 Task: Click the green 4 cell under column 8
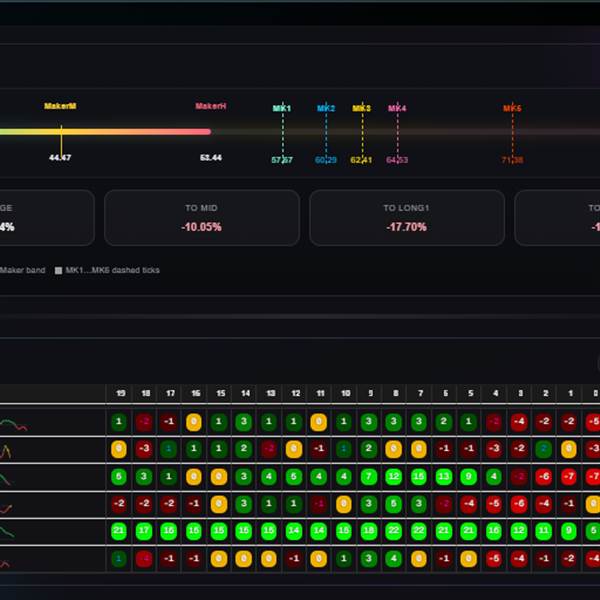click(x=394, y=559)
